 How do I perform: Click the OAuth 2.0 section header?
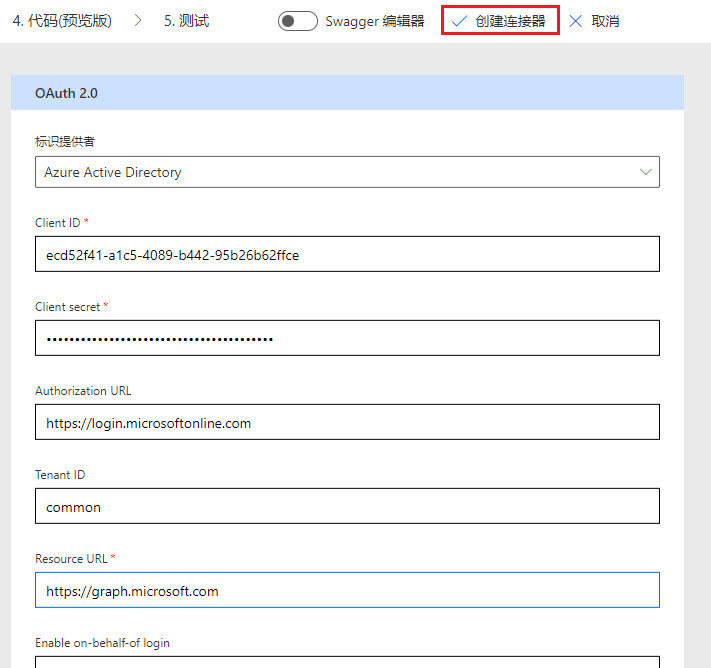[347, 93]
